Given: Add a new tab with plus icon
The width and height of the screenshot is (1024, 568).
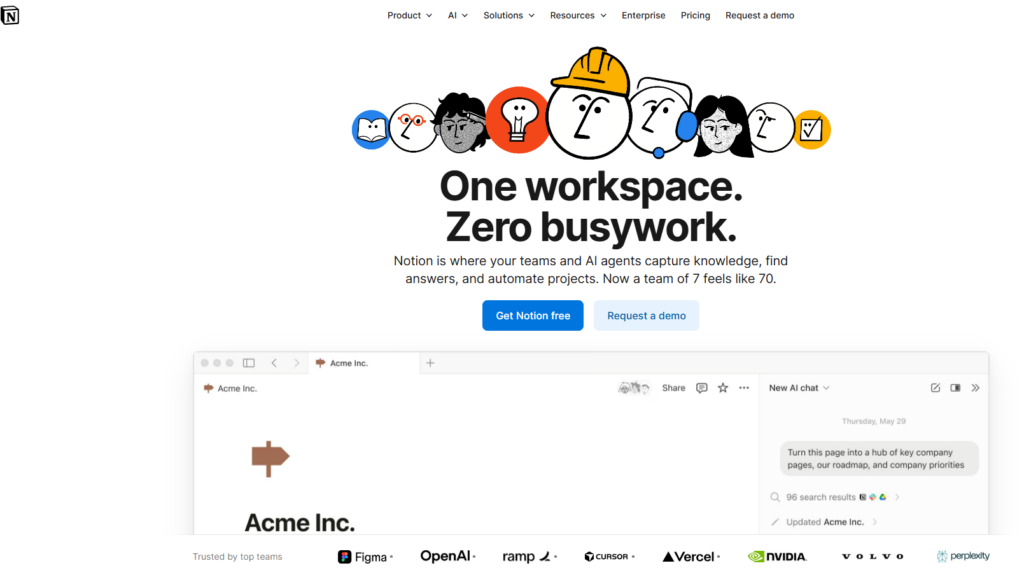Looking at the screenshot, I should point(430,363).
